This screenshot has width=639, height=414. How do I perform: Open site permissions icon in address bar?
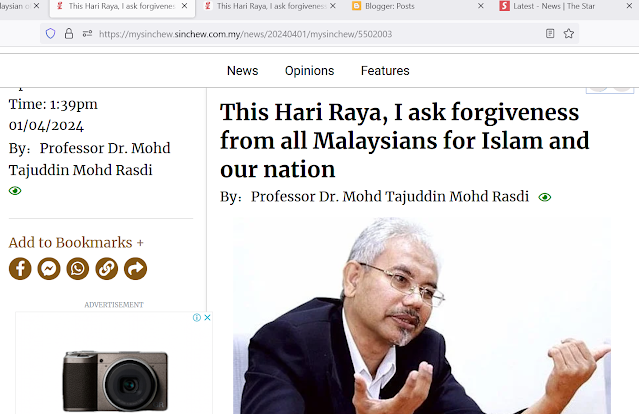click(x=87, y=33)
